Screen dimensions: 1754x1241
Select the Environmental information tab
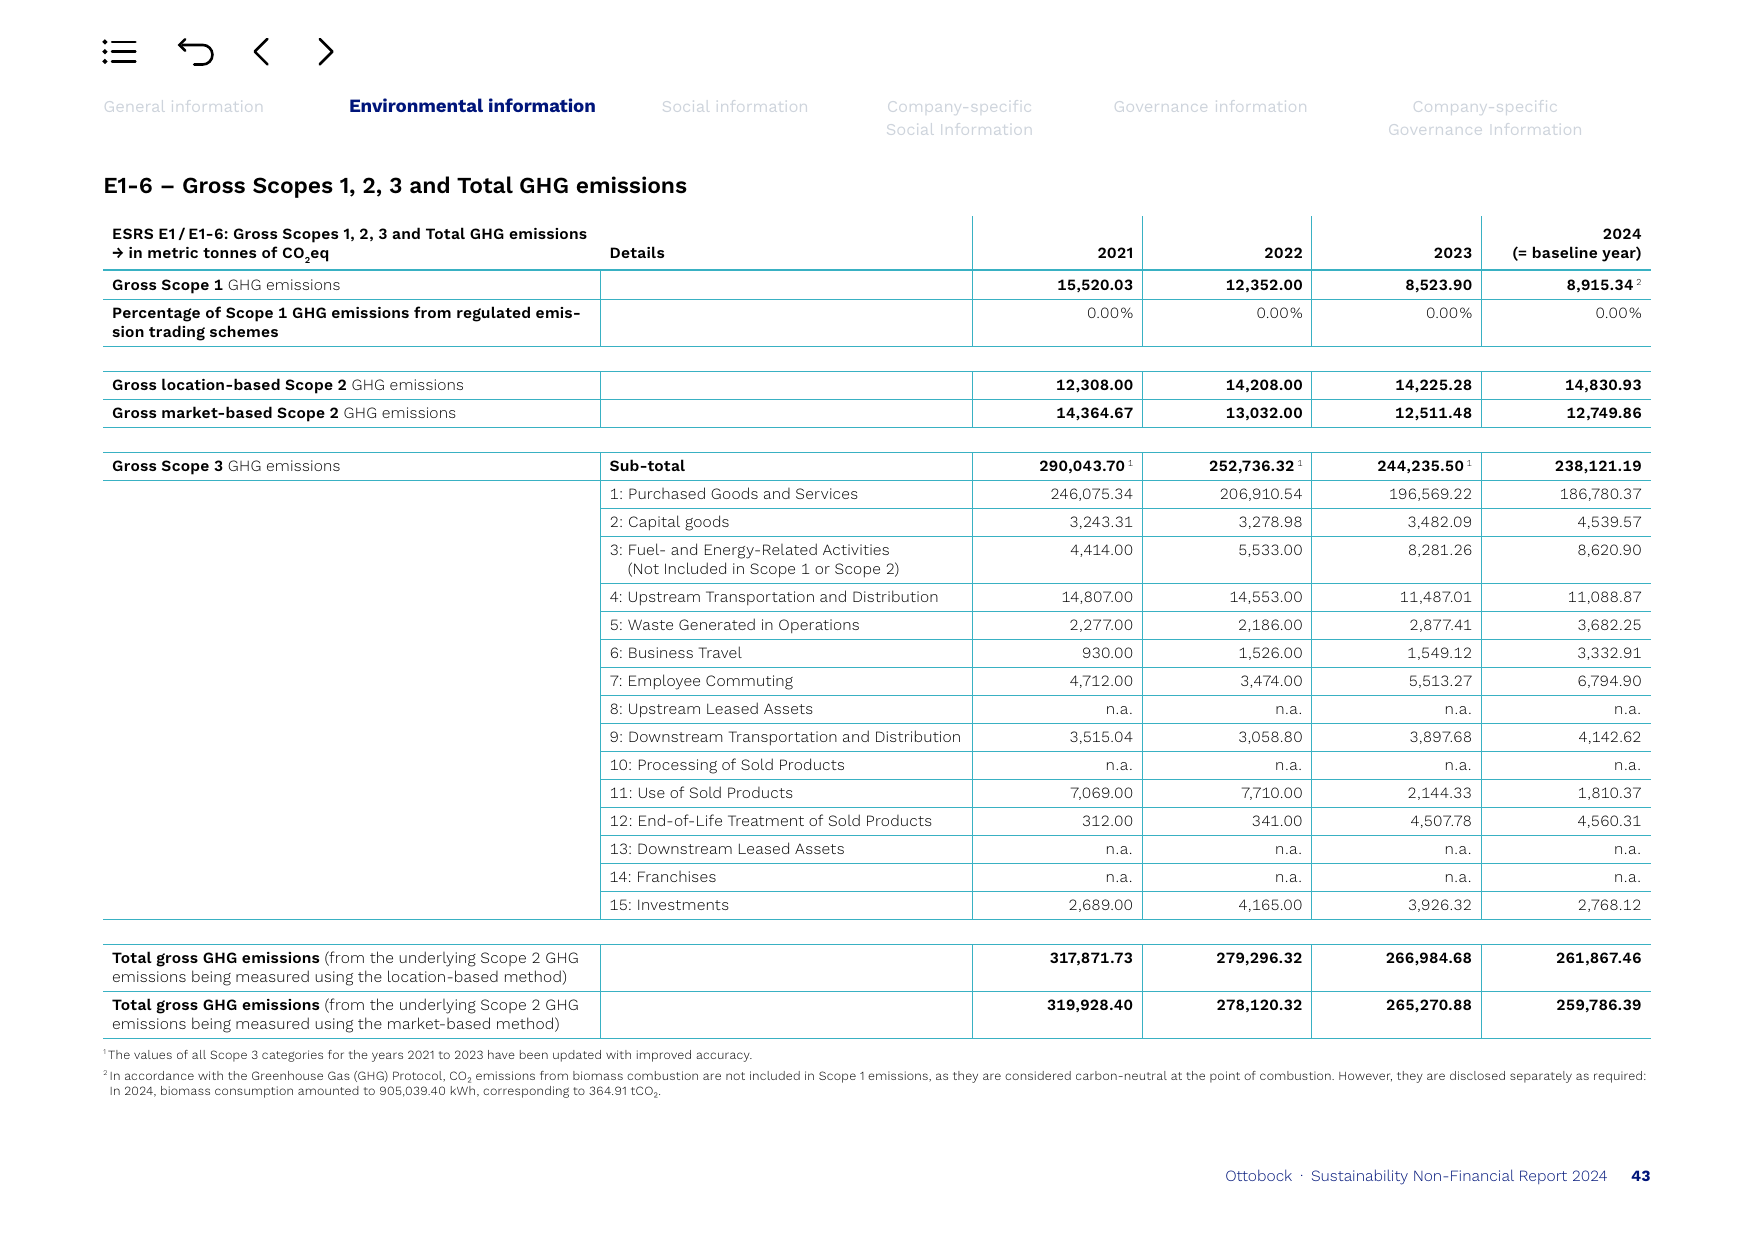pyautogui.click(x=472, y=106)
